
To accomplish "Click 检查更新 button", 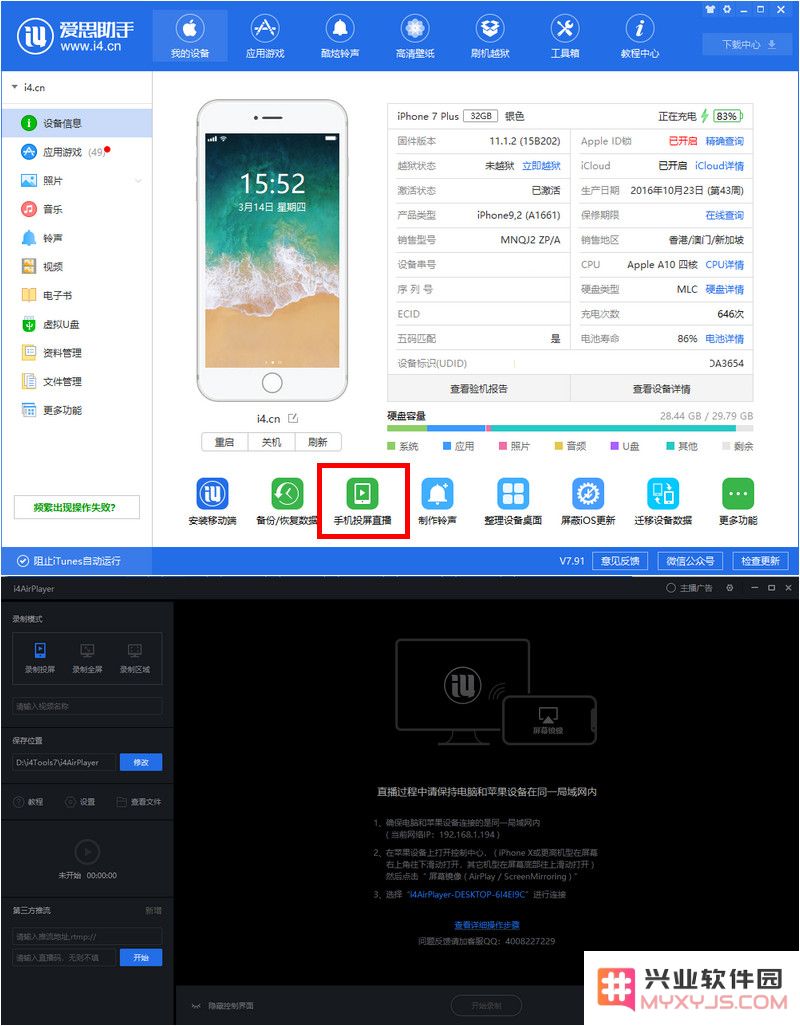I will pyautogui.click(x=760, y=561).
